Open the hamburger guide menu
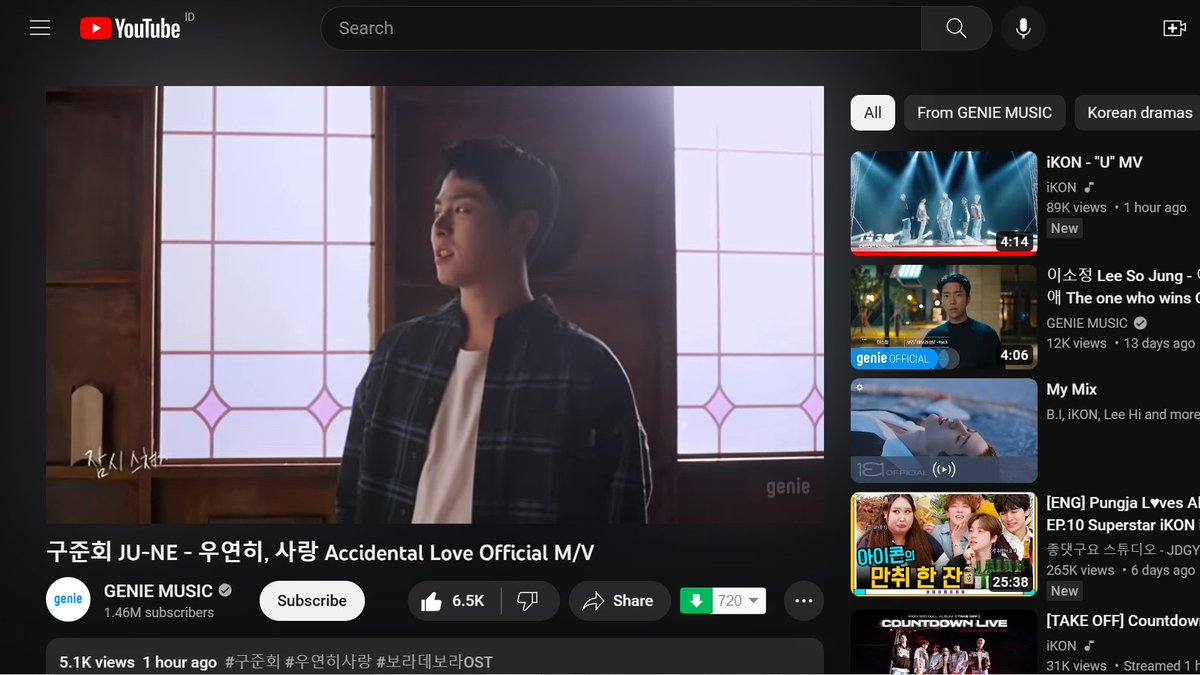This screenshot has height=675, width=1200. 40,28
